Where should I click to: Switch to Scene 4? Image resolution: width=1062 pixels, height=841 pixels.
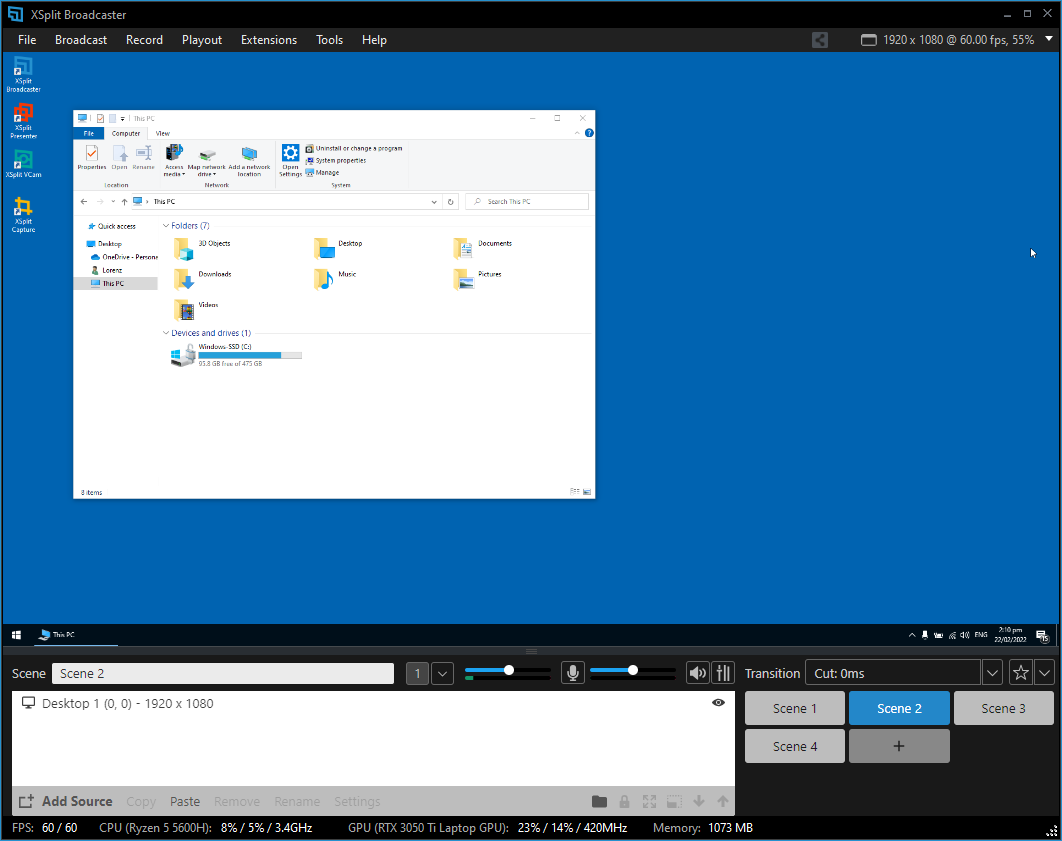click(x=794, y=746)
